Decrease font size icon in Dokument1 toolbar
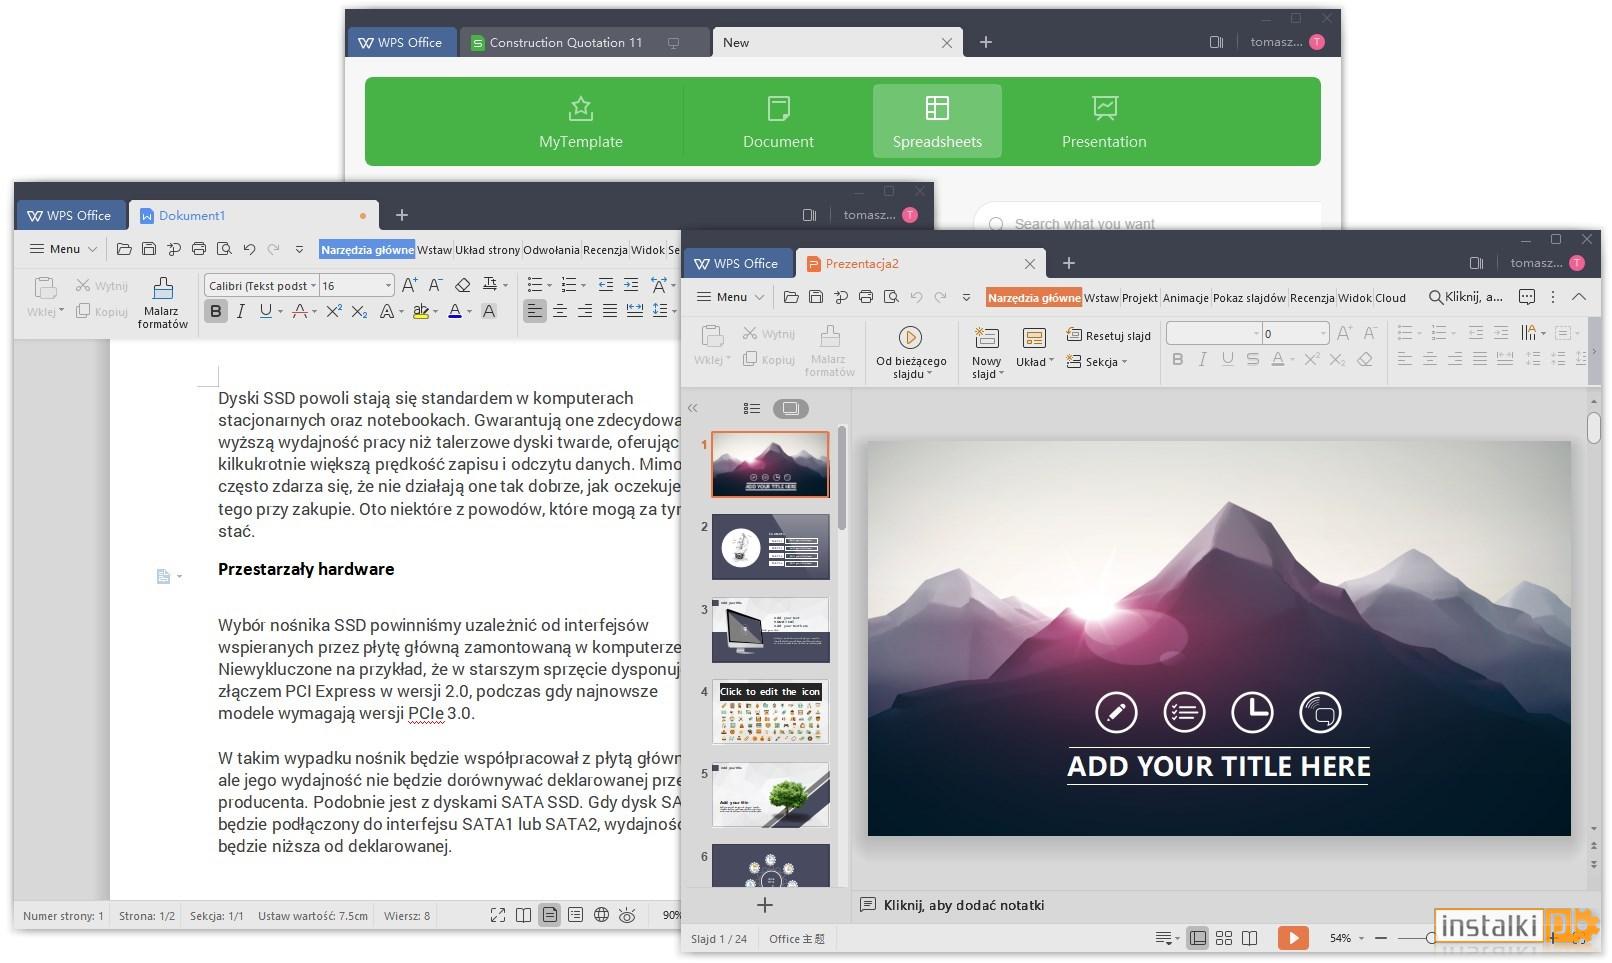 click(x=434, y=285)
